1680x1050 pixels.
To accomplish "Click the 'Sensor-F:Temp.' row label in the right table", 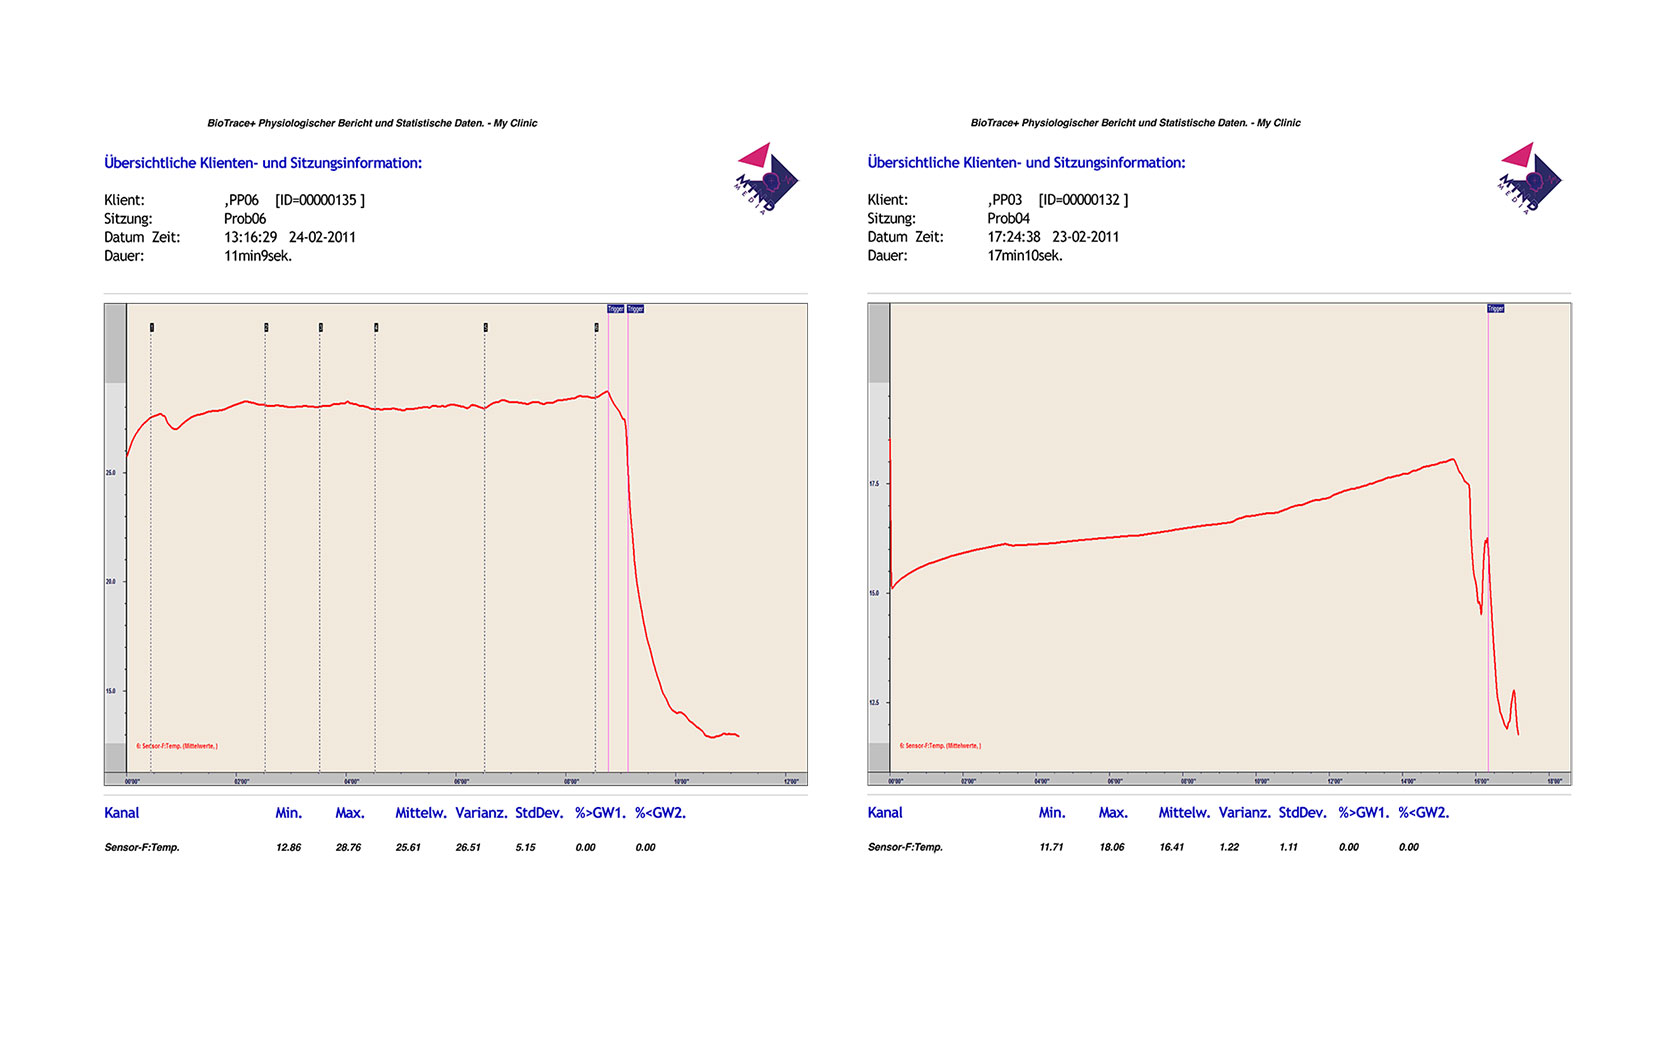I will click(x=905, y=848).
